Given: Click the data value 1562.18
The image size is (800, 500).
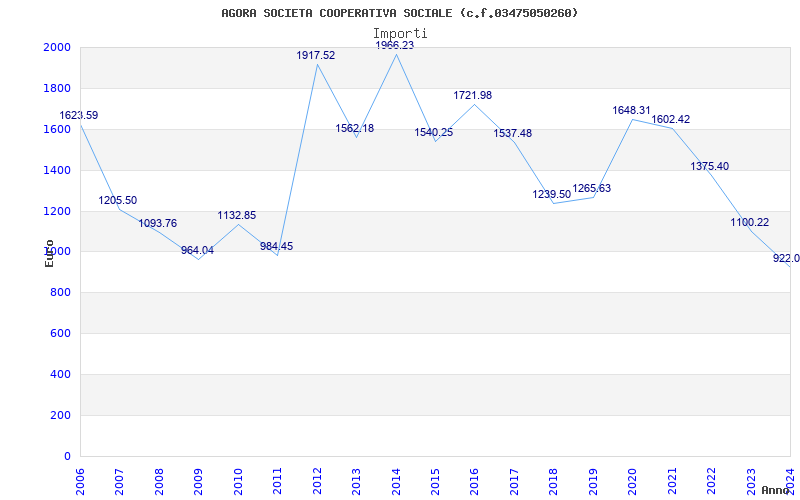Looking at the screenshot, I should 355,128.
